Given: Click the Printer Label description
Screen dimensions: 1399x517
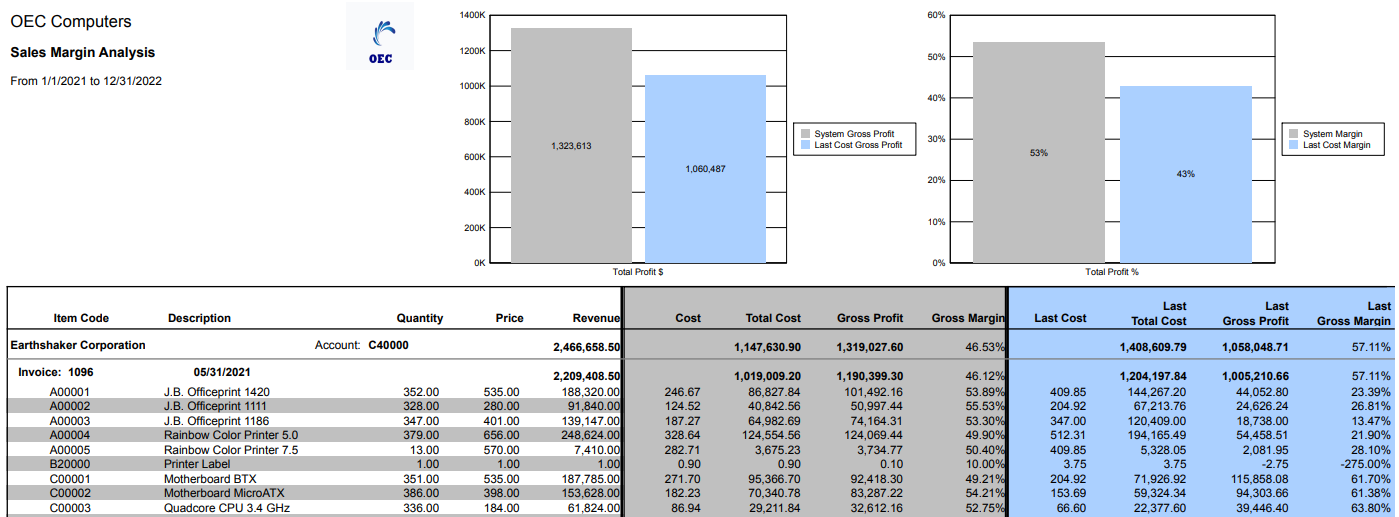Looking at the screenshot, I should (x=196, y=464).
